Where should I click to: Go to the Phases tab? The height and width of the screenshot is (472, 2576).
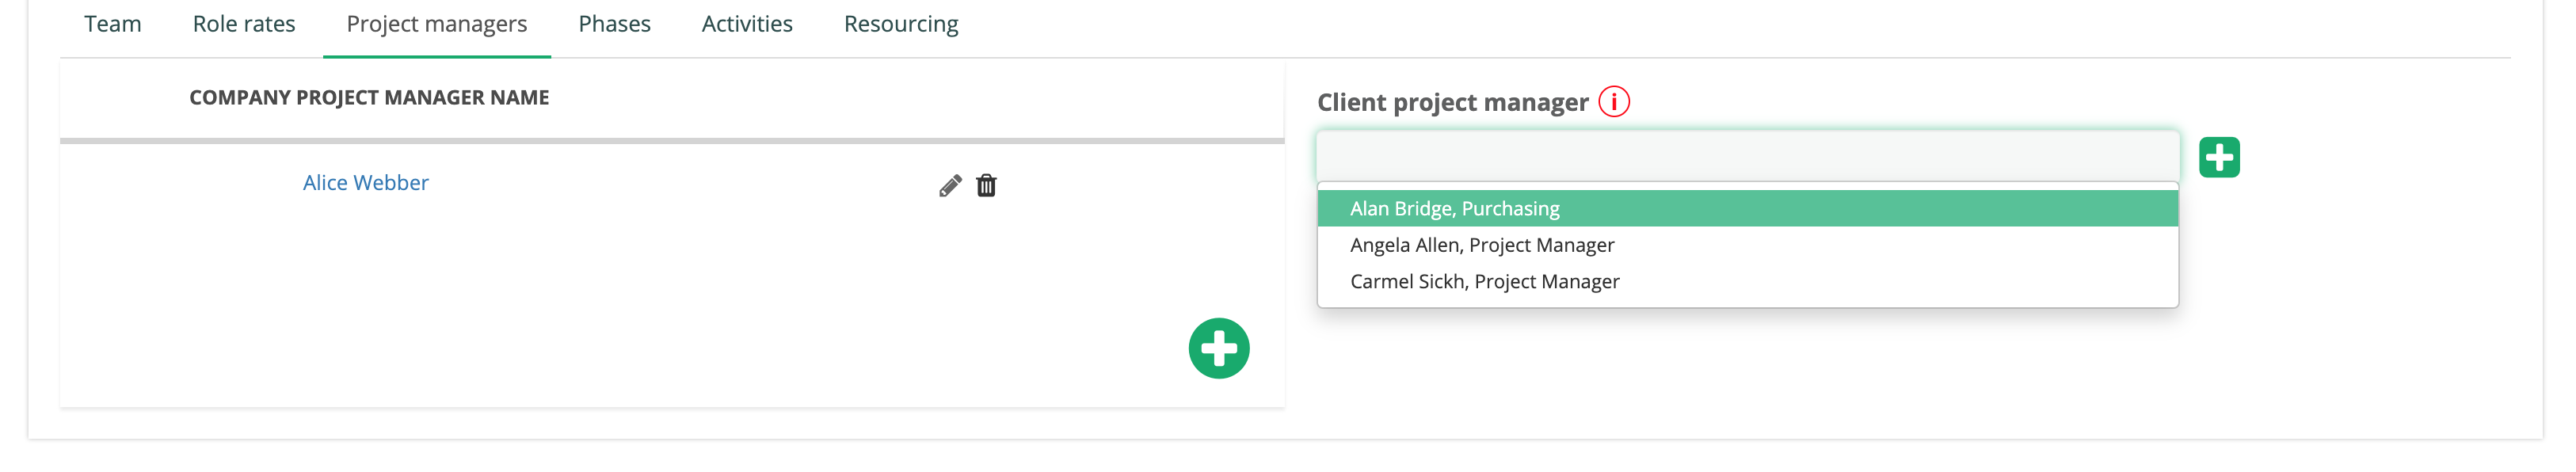pyautogui.click(x=614, y=24)
